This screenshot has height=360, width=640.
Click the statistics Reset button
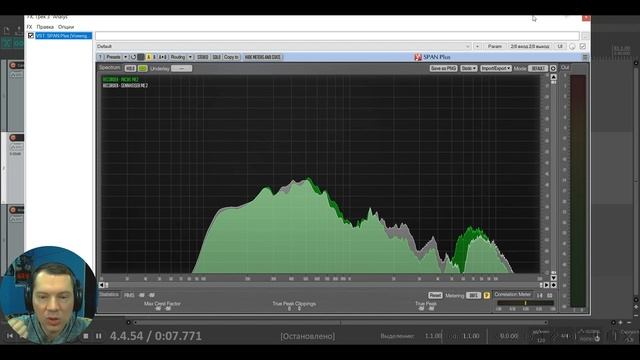(x=435, y=295)
